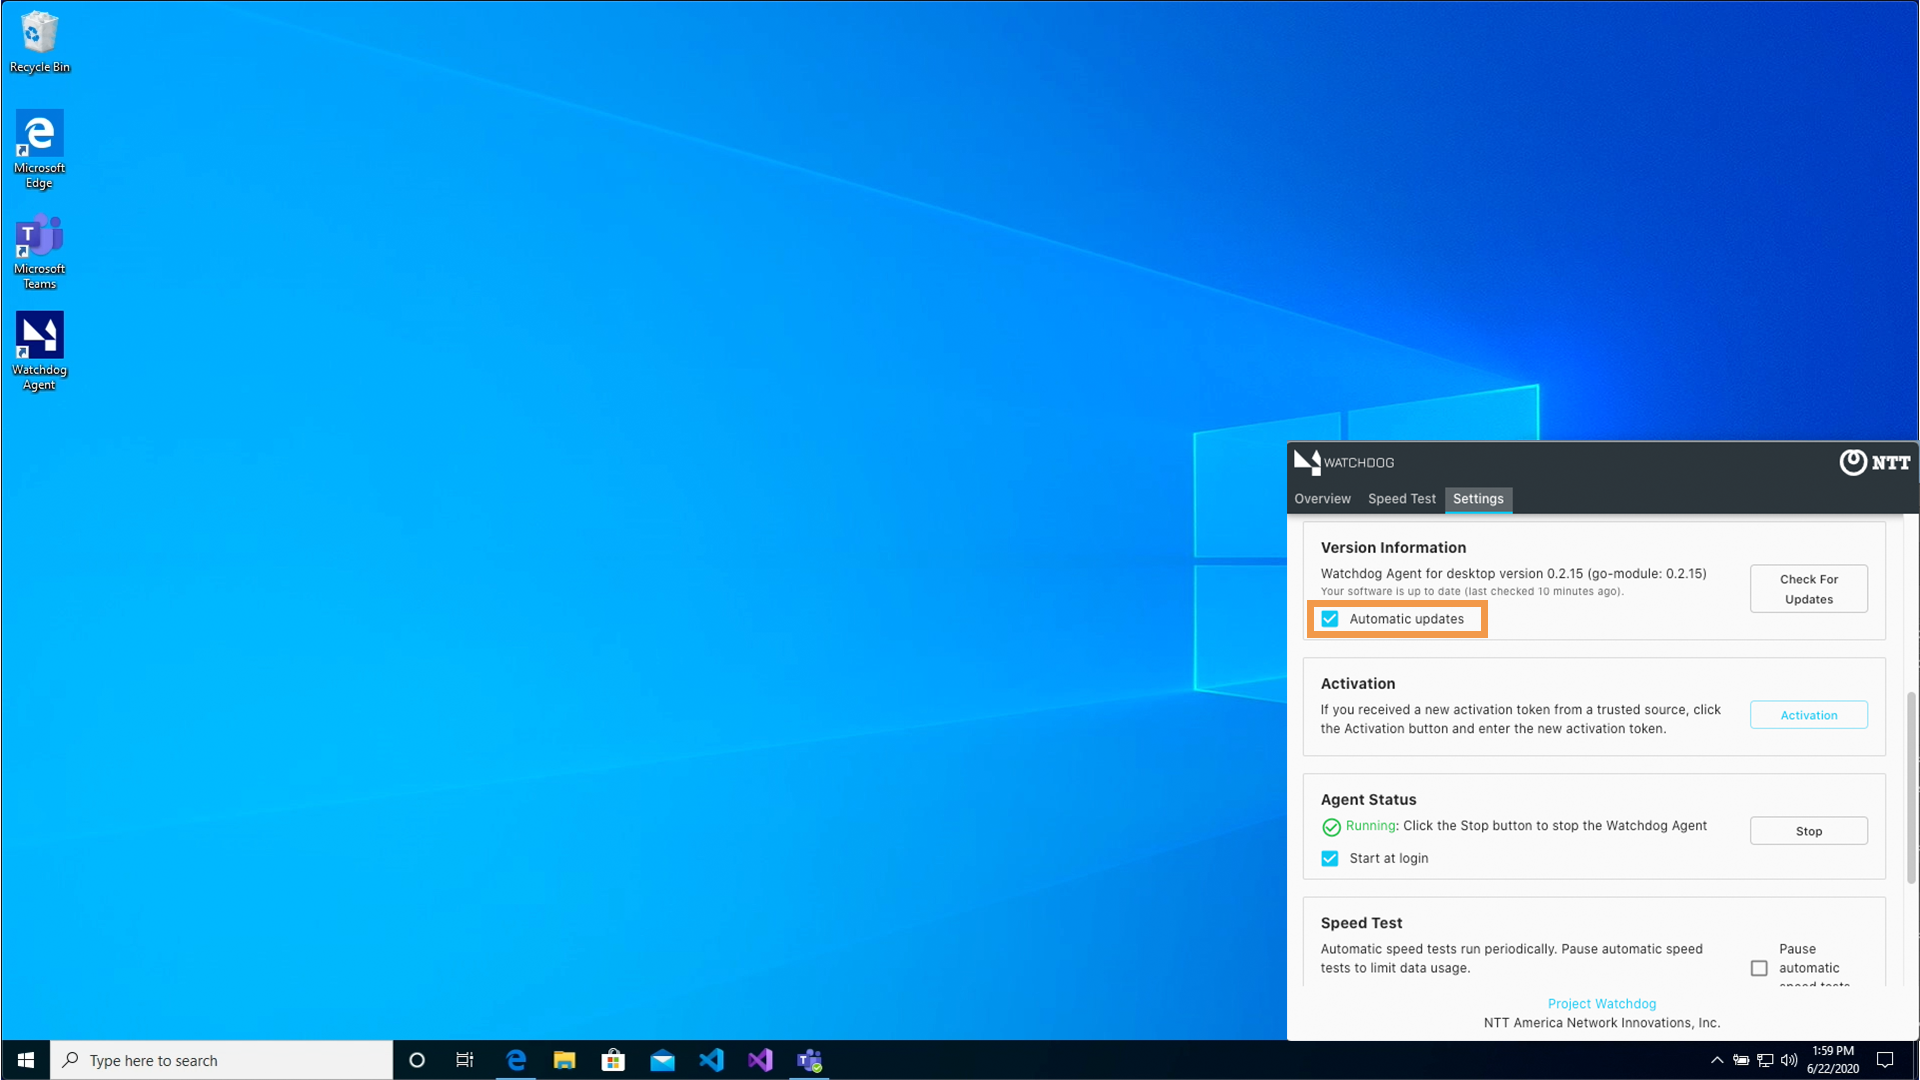Launch Edge from the taskbar
Viewport: 1920px width, 1080px height.
(516, 1060)
